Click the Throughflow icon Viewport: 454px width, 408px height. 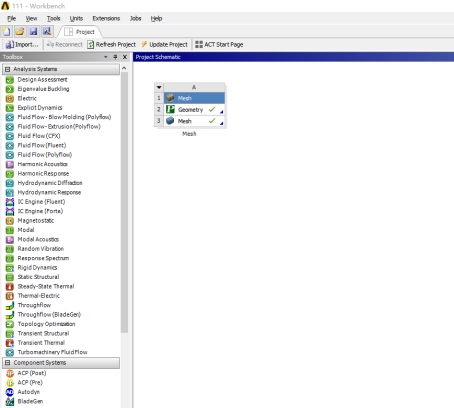[x=10, y=305]
